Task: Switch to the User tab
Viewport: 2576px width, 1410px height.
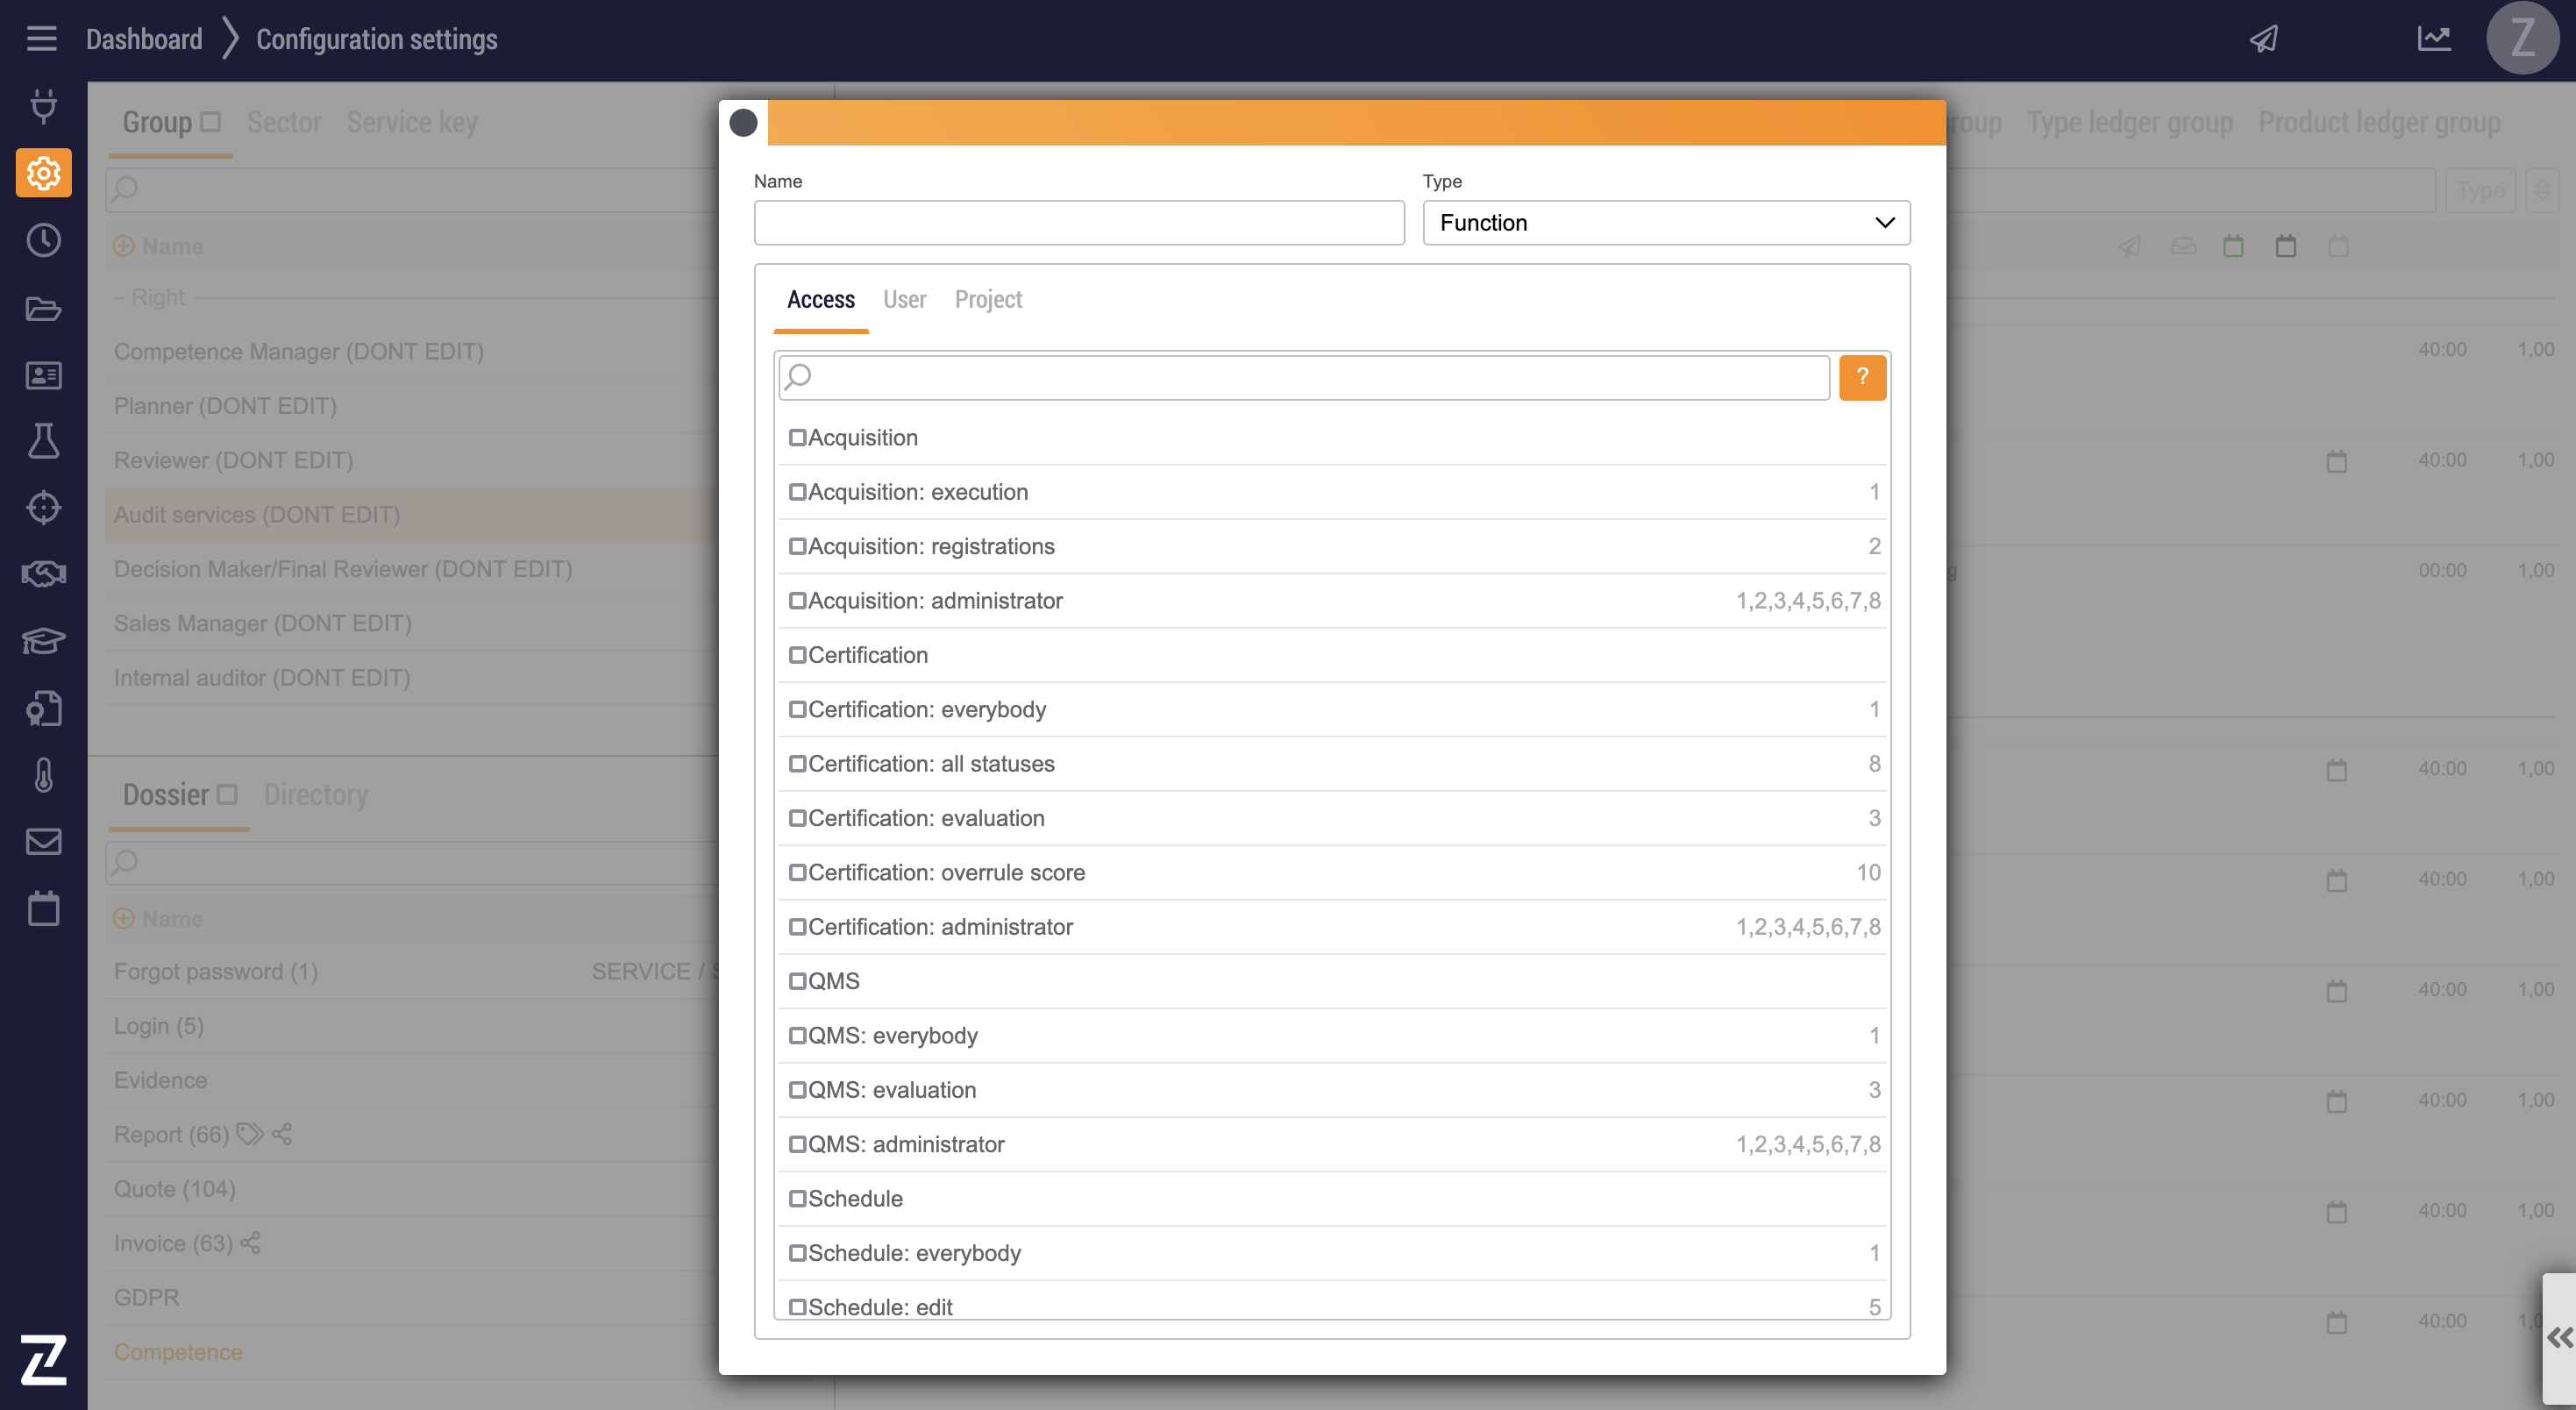Action: (904, 300)
